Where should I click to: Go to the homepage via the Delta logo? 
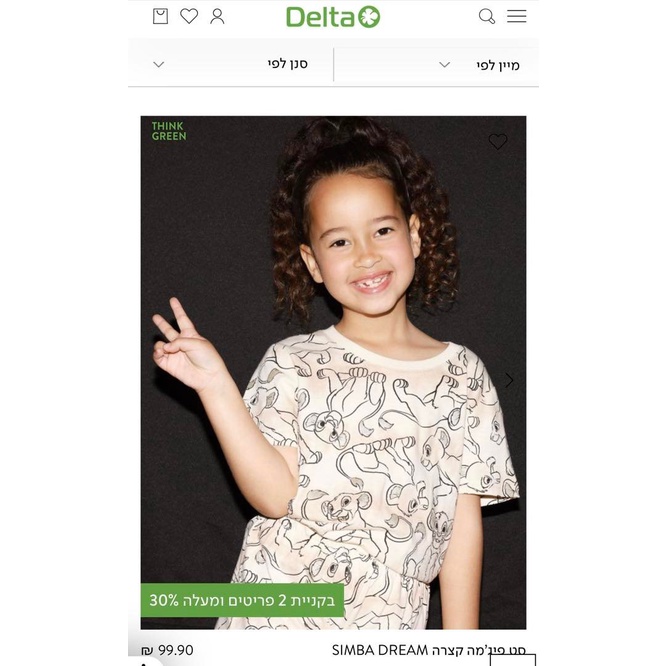click(x=333, y=17)
